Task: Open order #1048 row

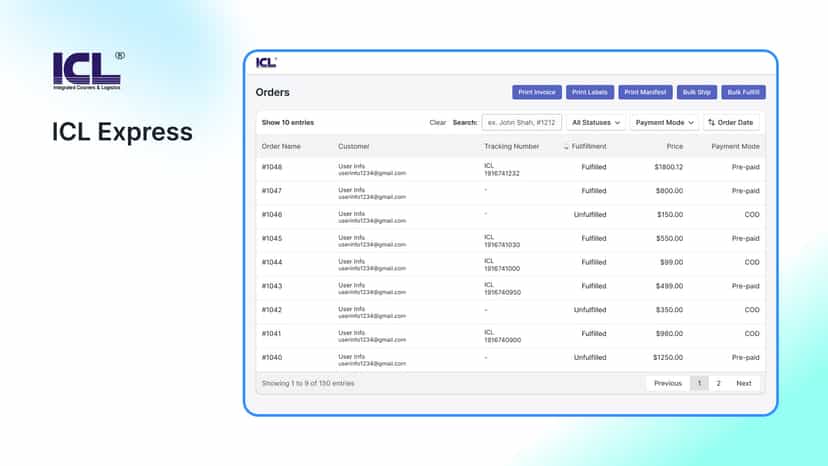Action: click(510, 169)
